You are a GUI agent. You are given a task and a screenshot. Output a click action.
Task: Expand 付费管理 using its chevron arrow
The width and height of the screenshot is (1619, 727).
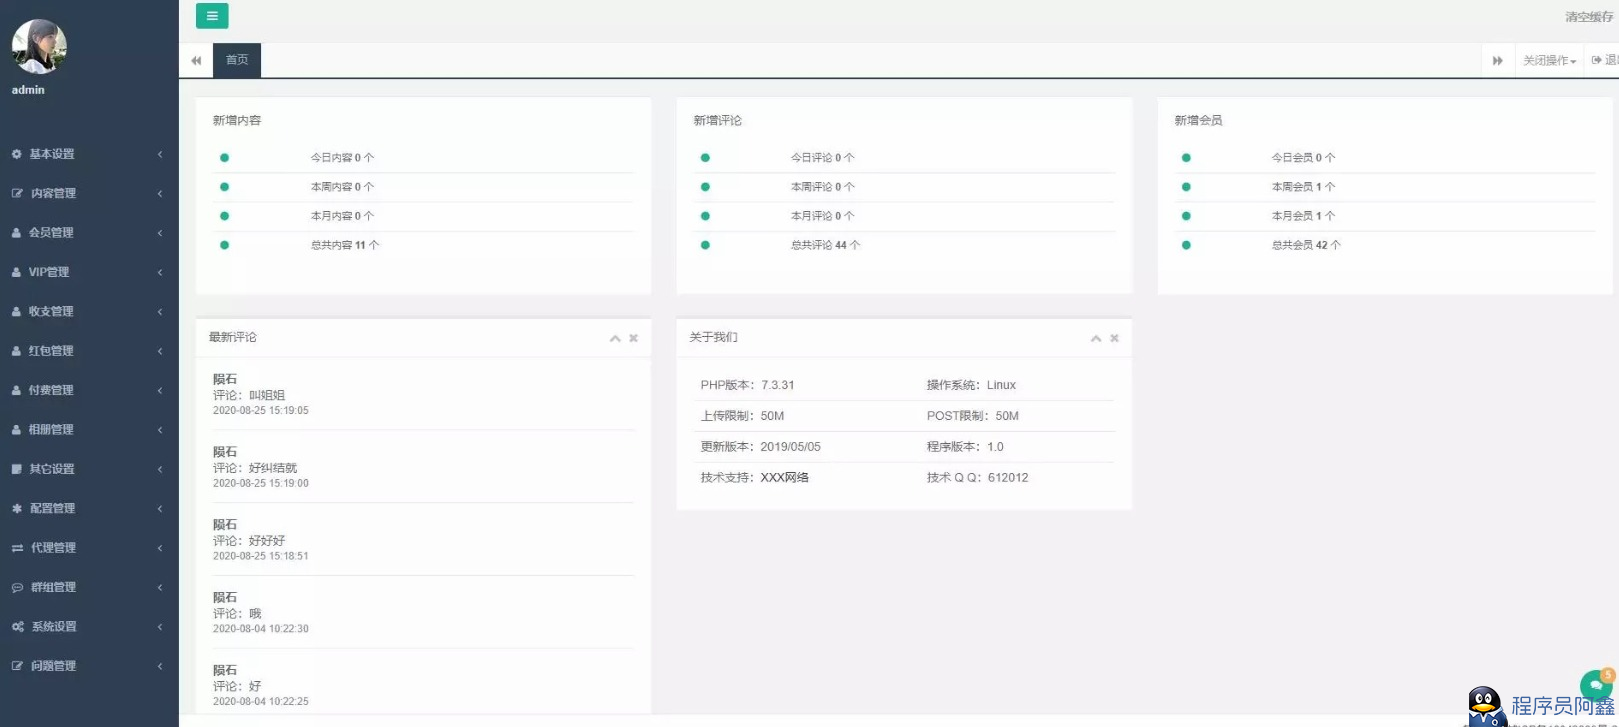[x=160, y=390]
